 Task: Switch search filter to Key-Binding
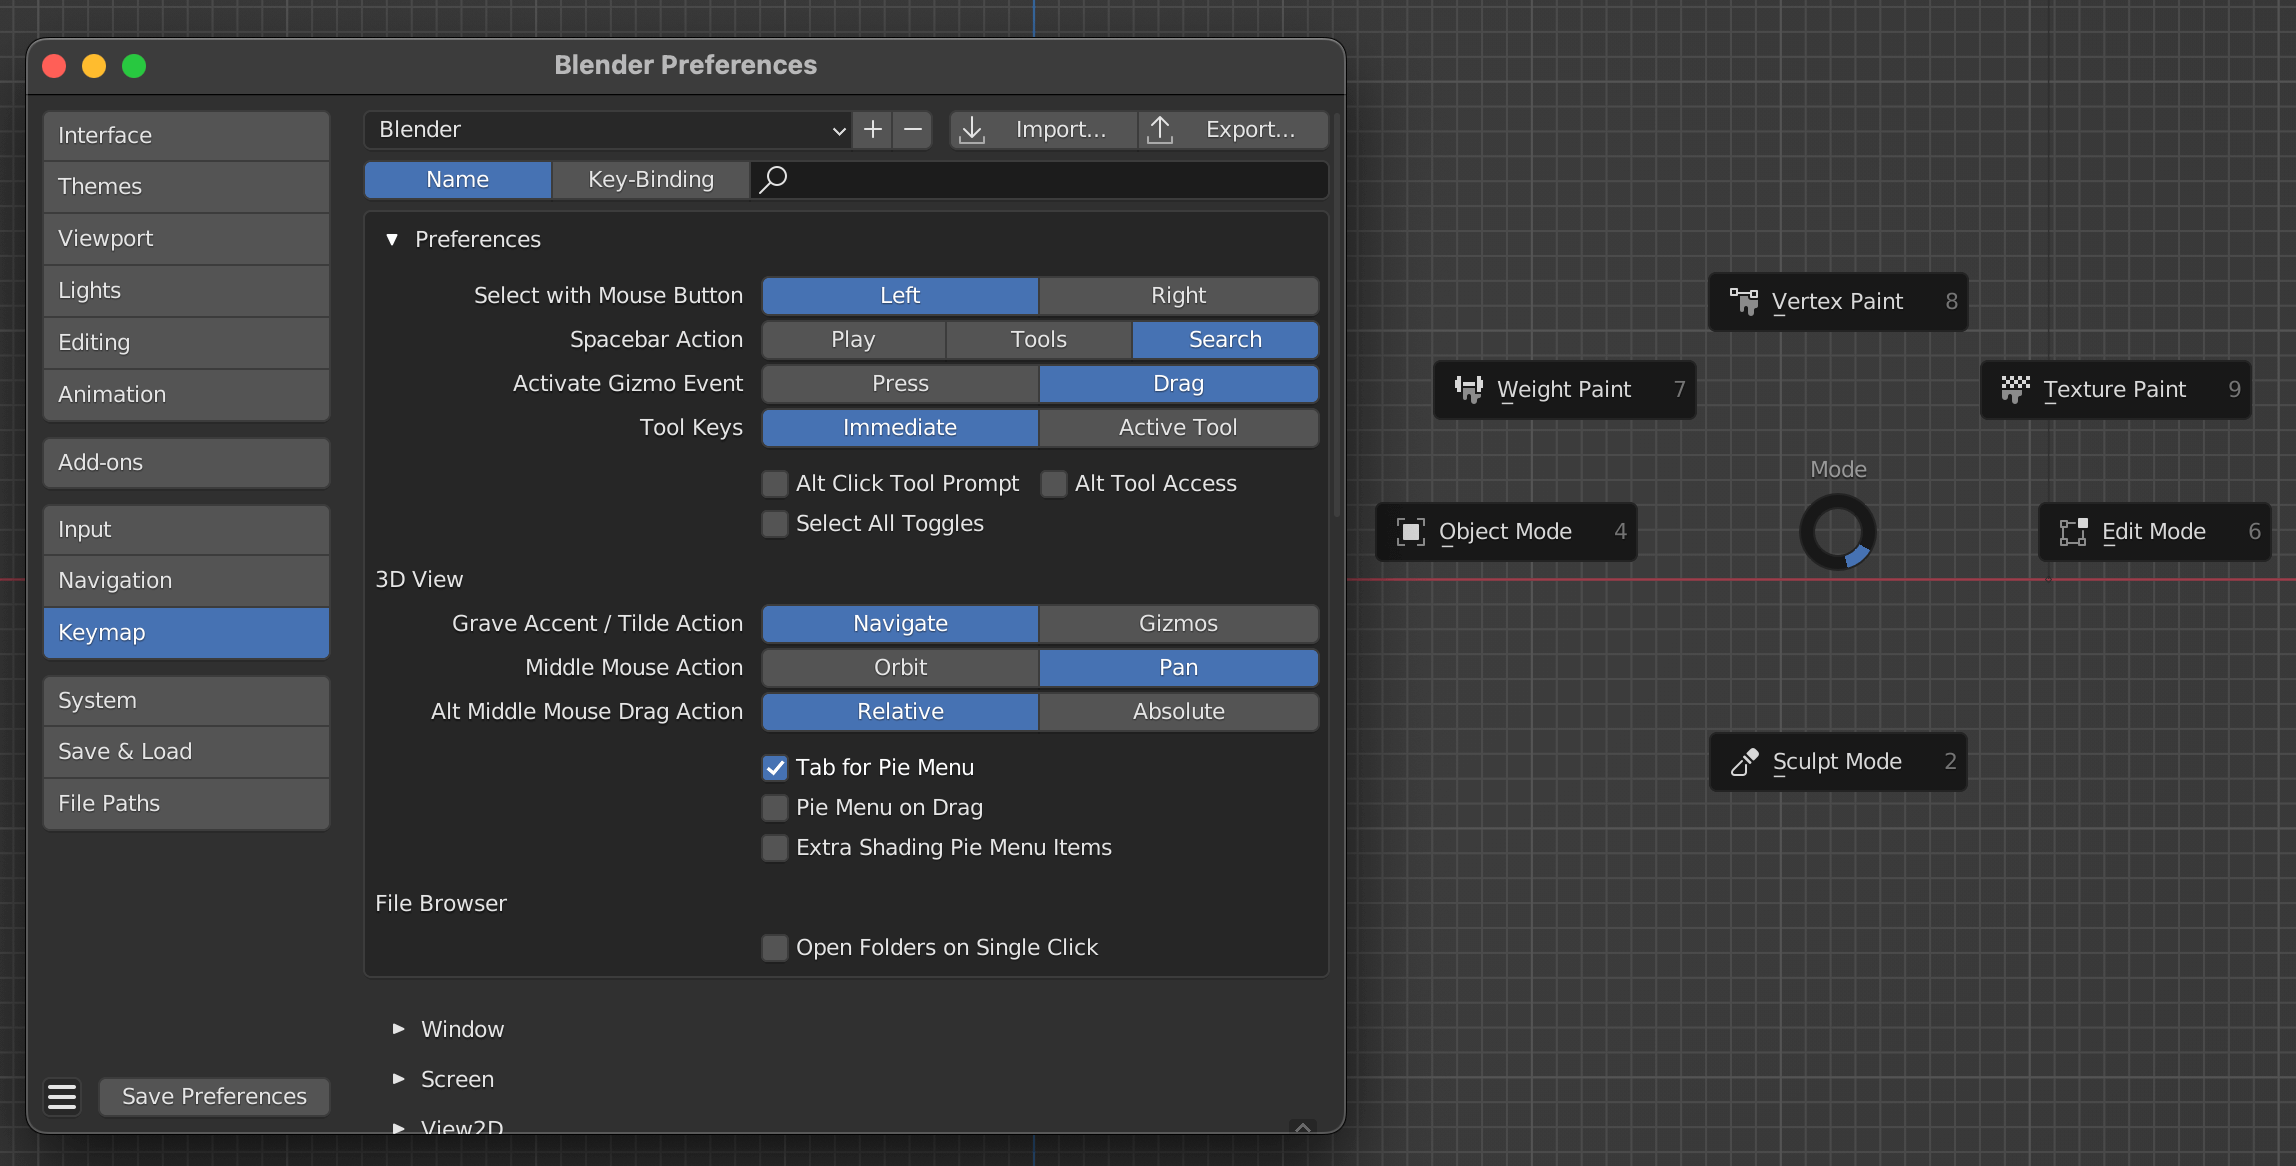click(650, 179)
